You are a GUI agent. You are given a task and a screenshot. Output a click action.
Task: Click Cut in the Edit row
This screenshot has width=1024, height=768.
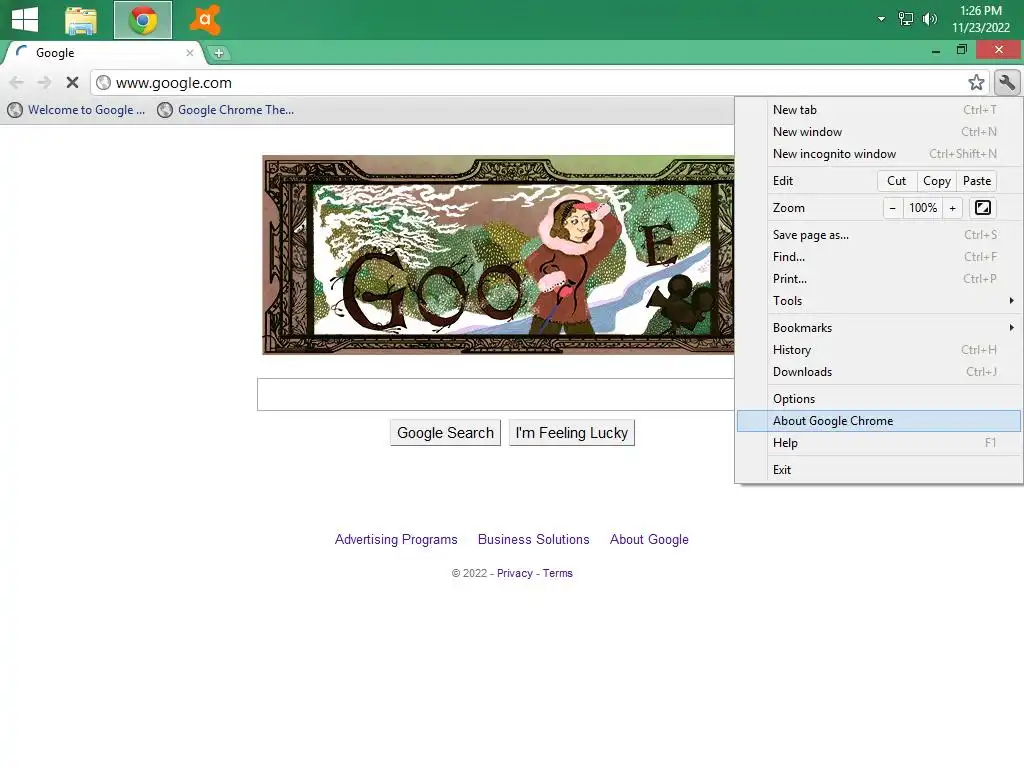896,181
